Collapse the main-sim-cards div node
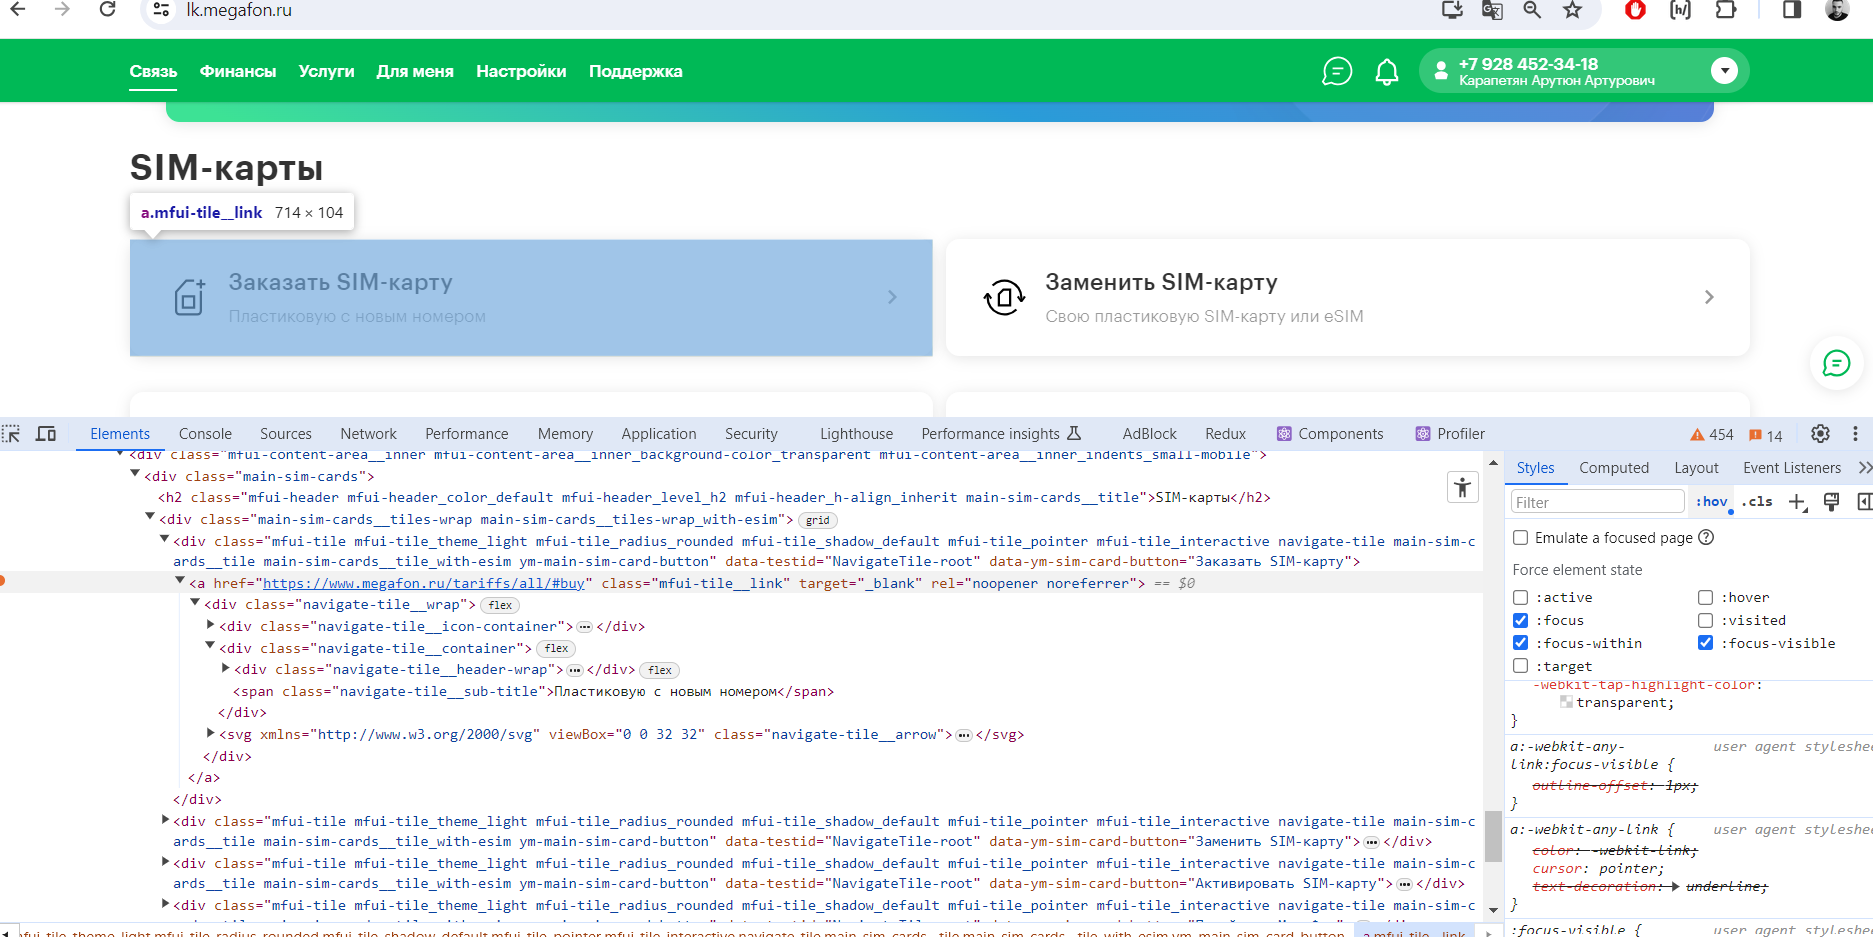 135,475
